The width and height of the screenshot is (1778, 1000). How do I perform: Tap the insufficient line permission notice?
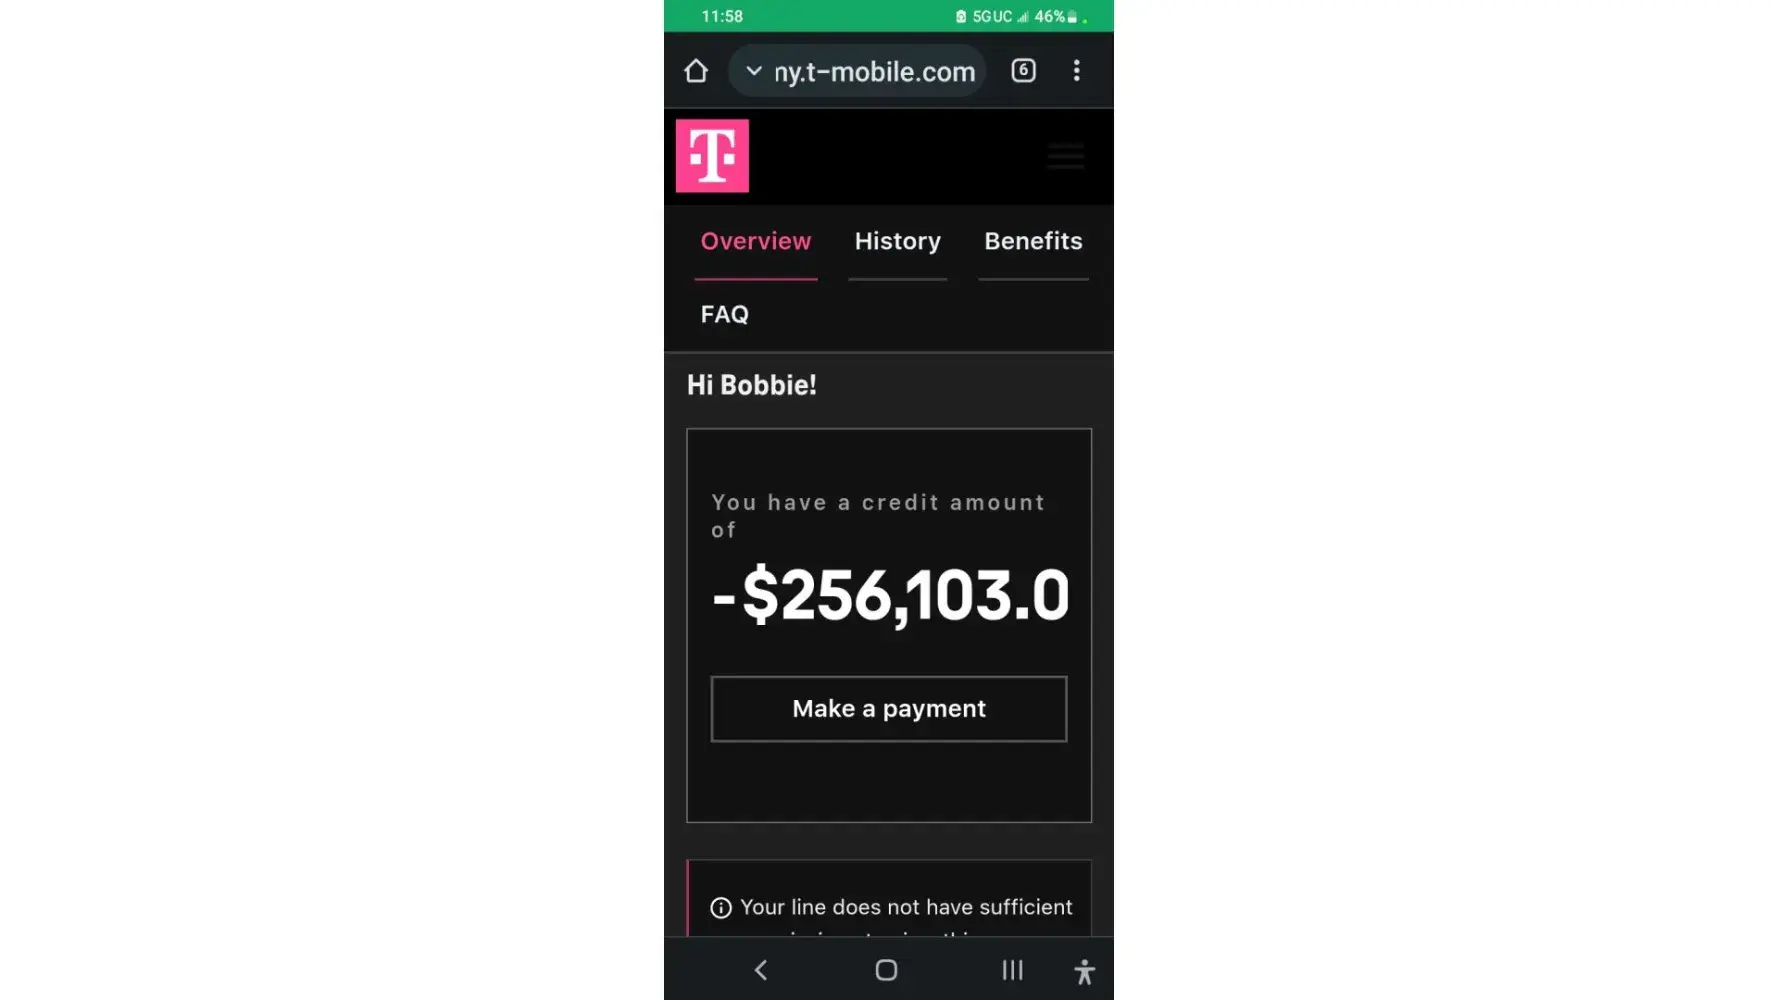[889, 900]
